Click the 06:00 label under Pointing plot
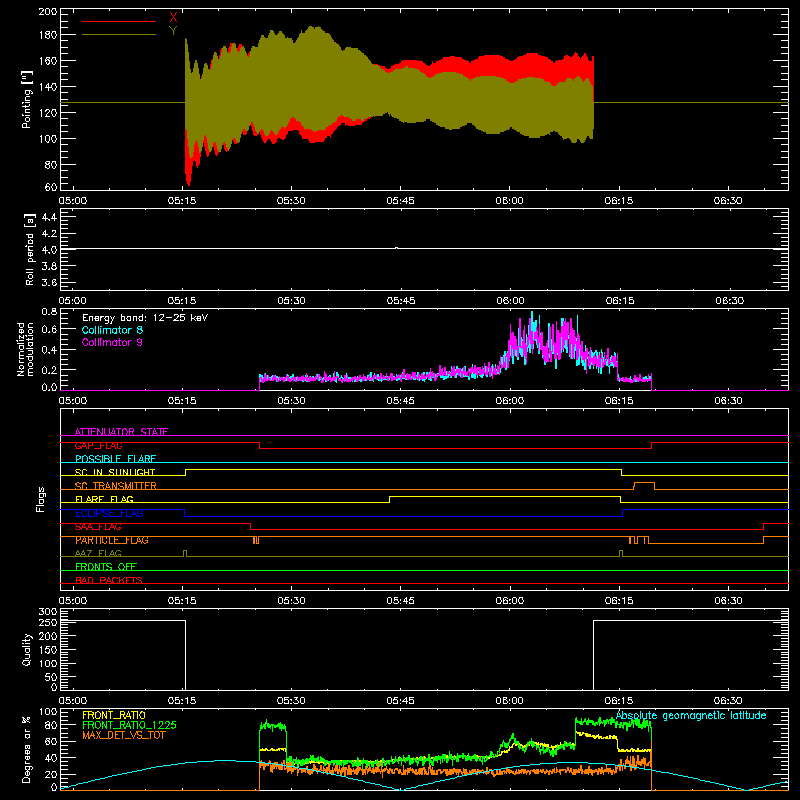 tap(510, 201)
